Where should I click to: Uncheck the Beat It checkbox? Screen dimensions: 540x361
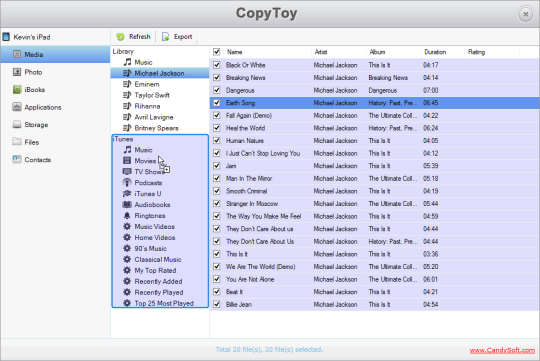(217, 292)
